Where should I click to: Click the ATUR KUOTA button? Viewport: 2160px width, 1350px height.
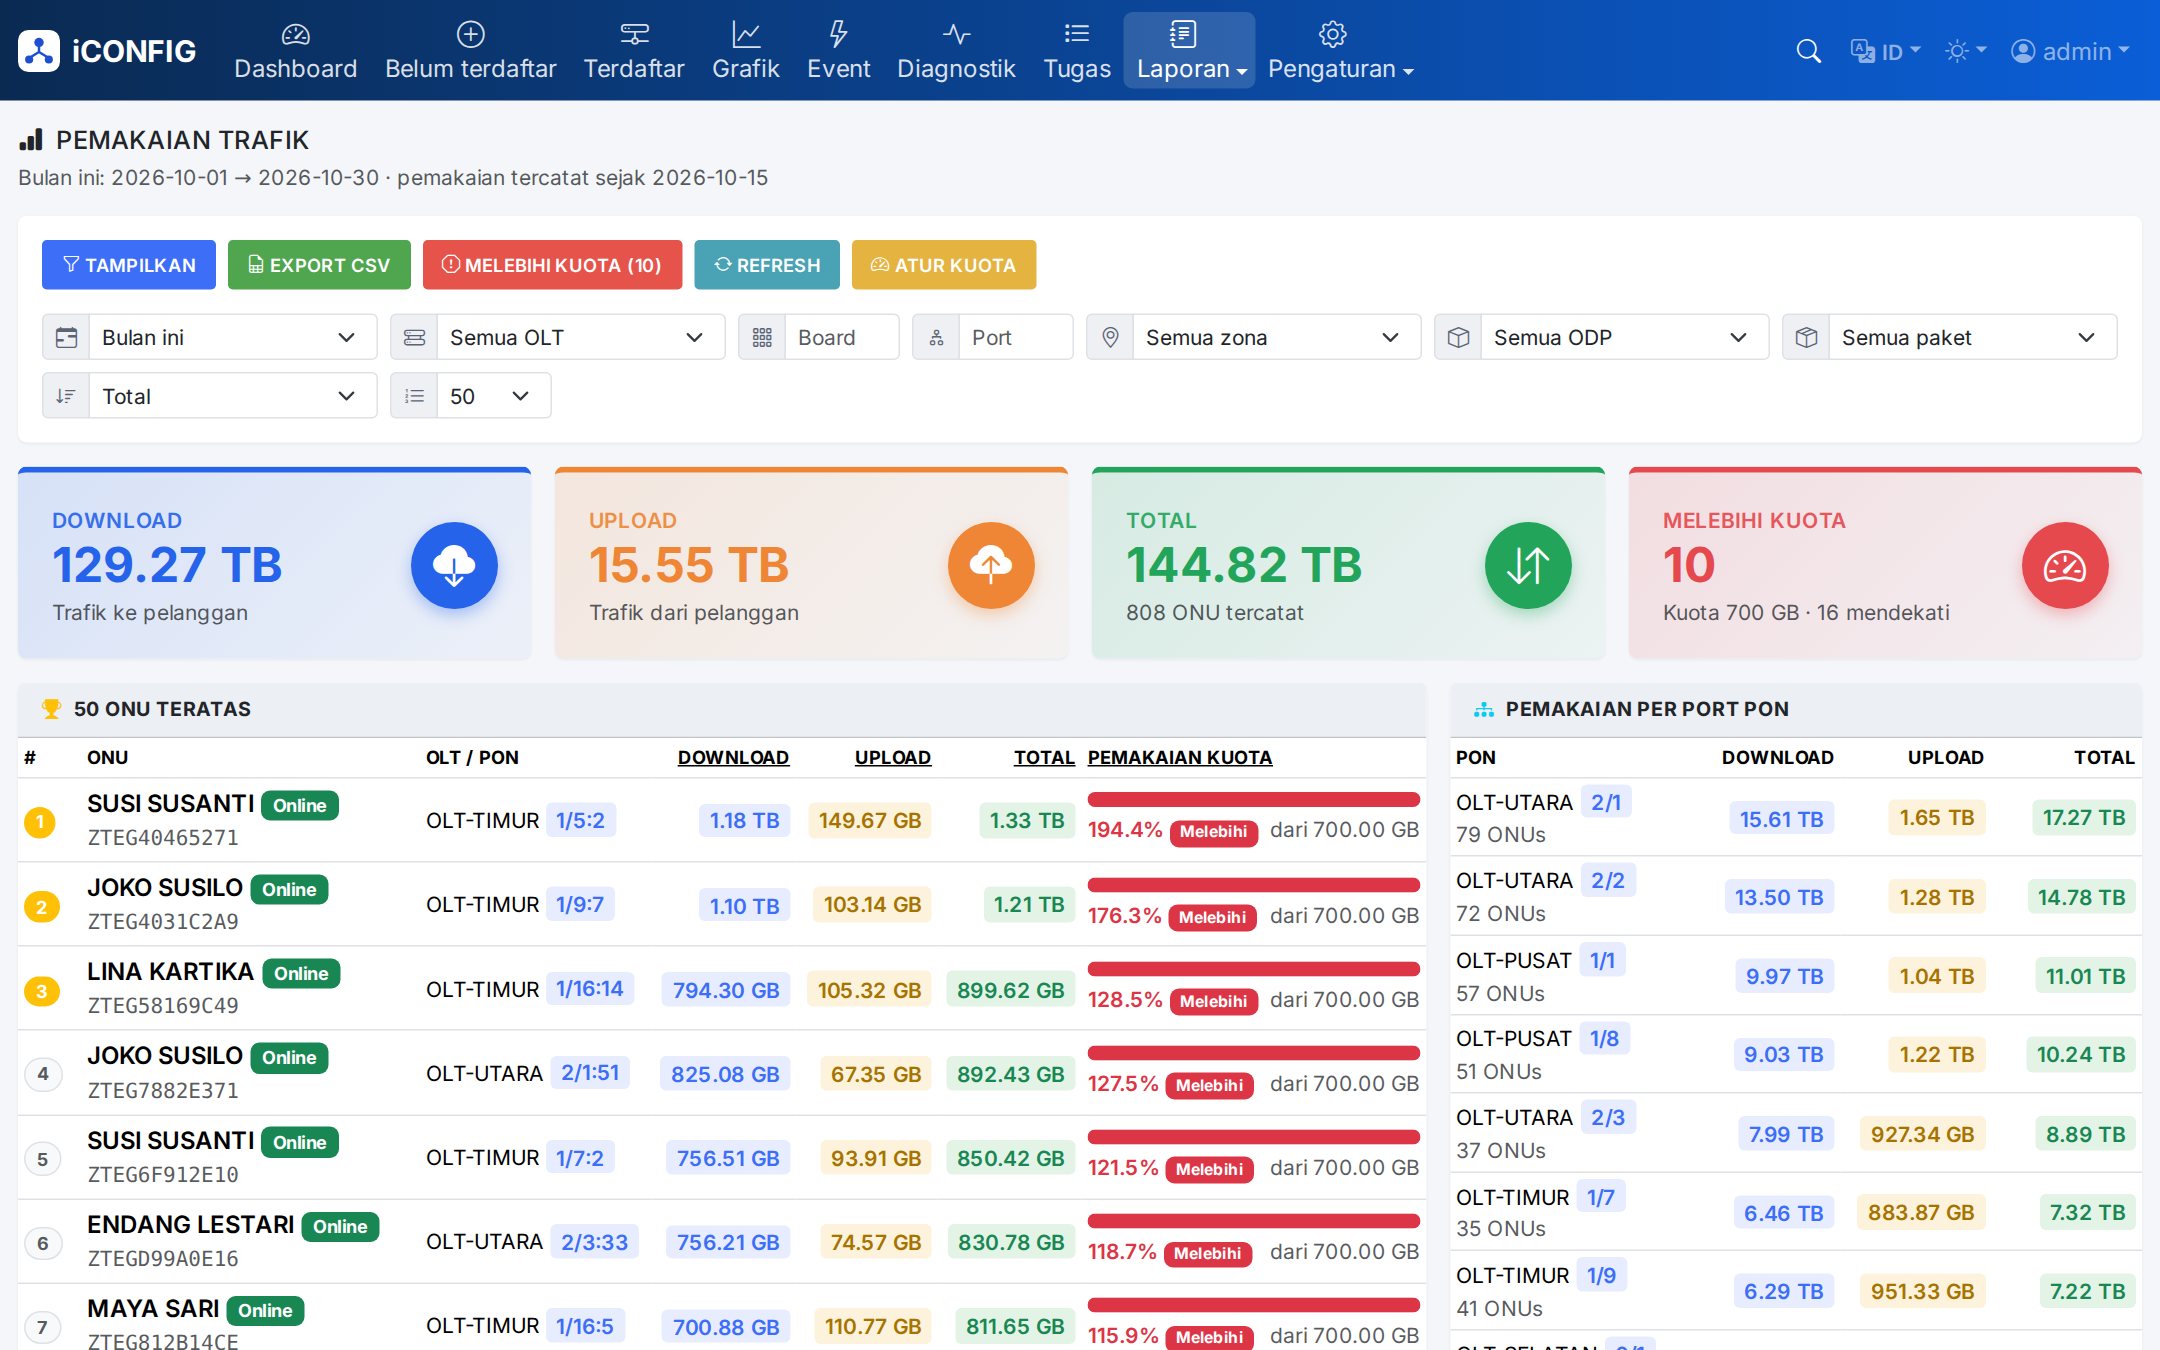tap(944, 265)
